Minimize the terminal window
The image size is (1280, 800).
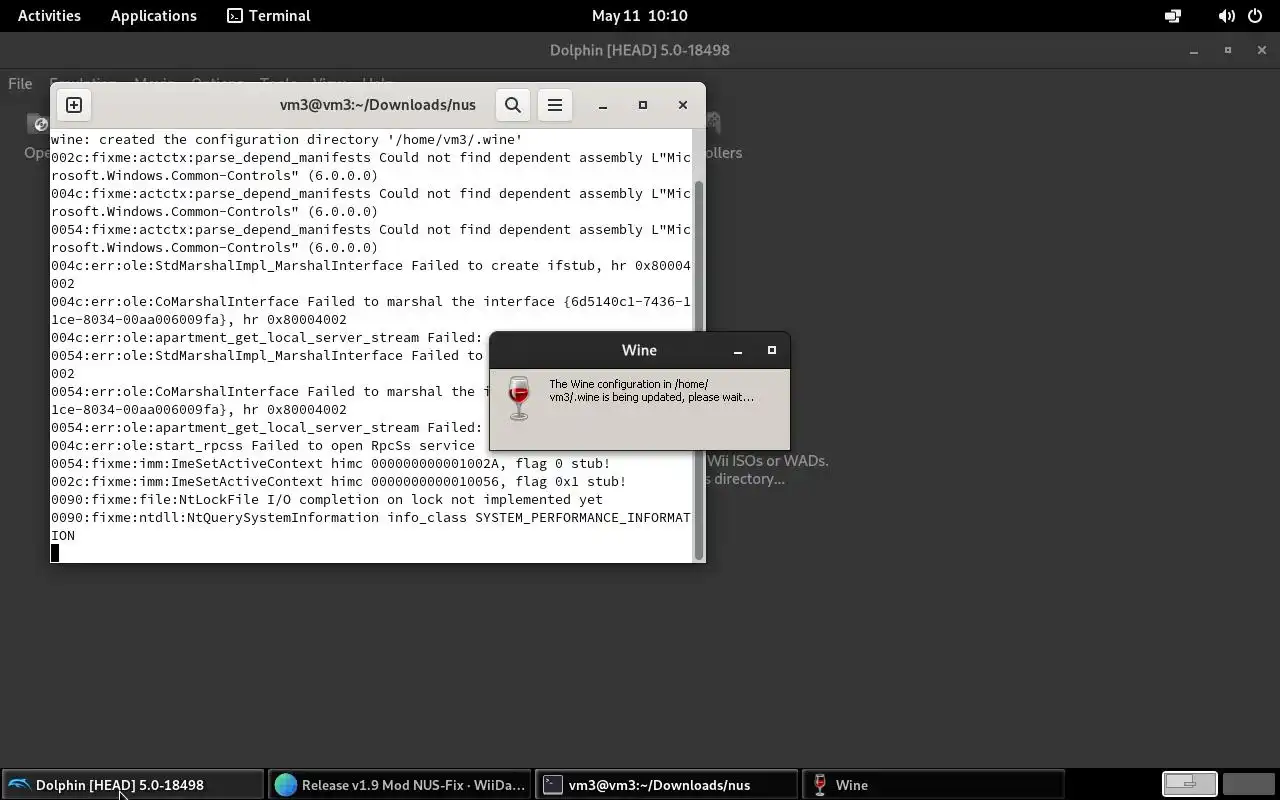(x=603, y=105)
